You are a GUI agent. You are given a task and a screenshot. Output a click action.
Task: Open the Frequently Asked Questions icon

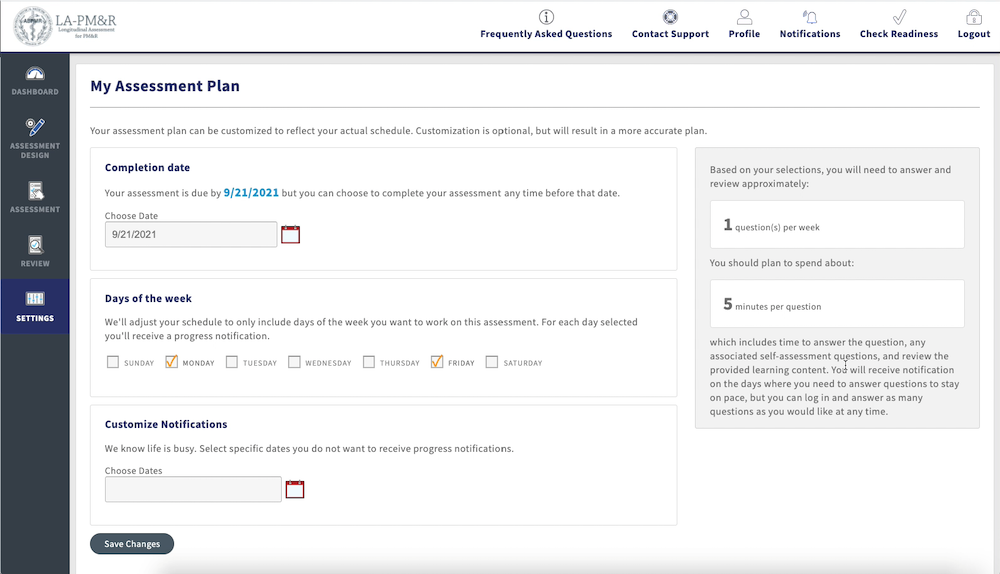(x=546, y=17)
